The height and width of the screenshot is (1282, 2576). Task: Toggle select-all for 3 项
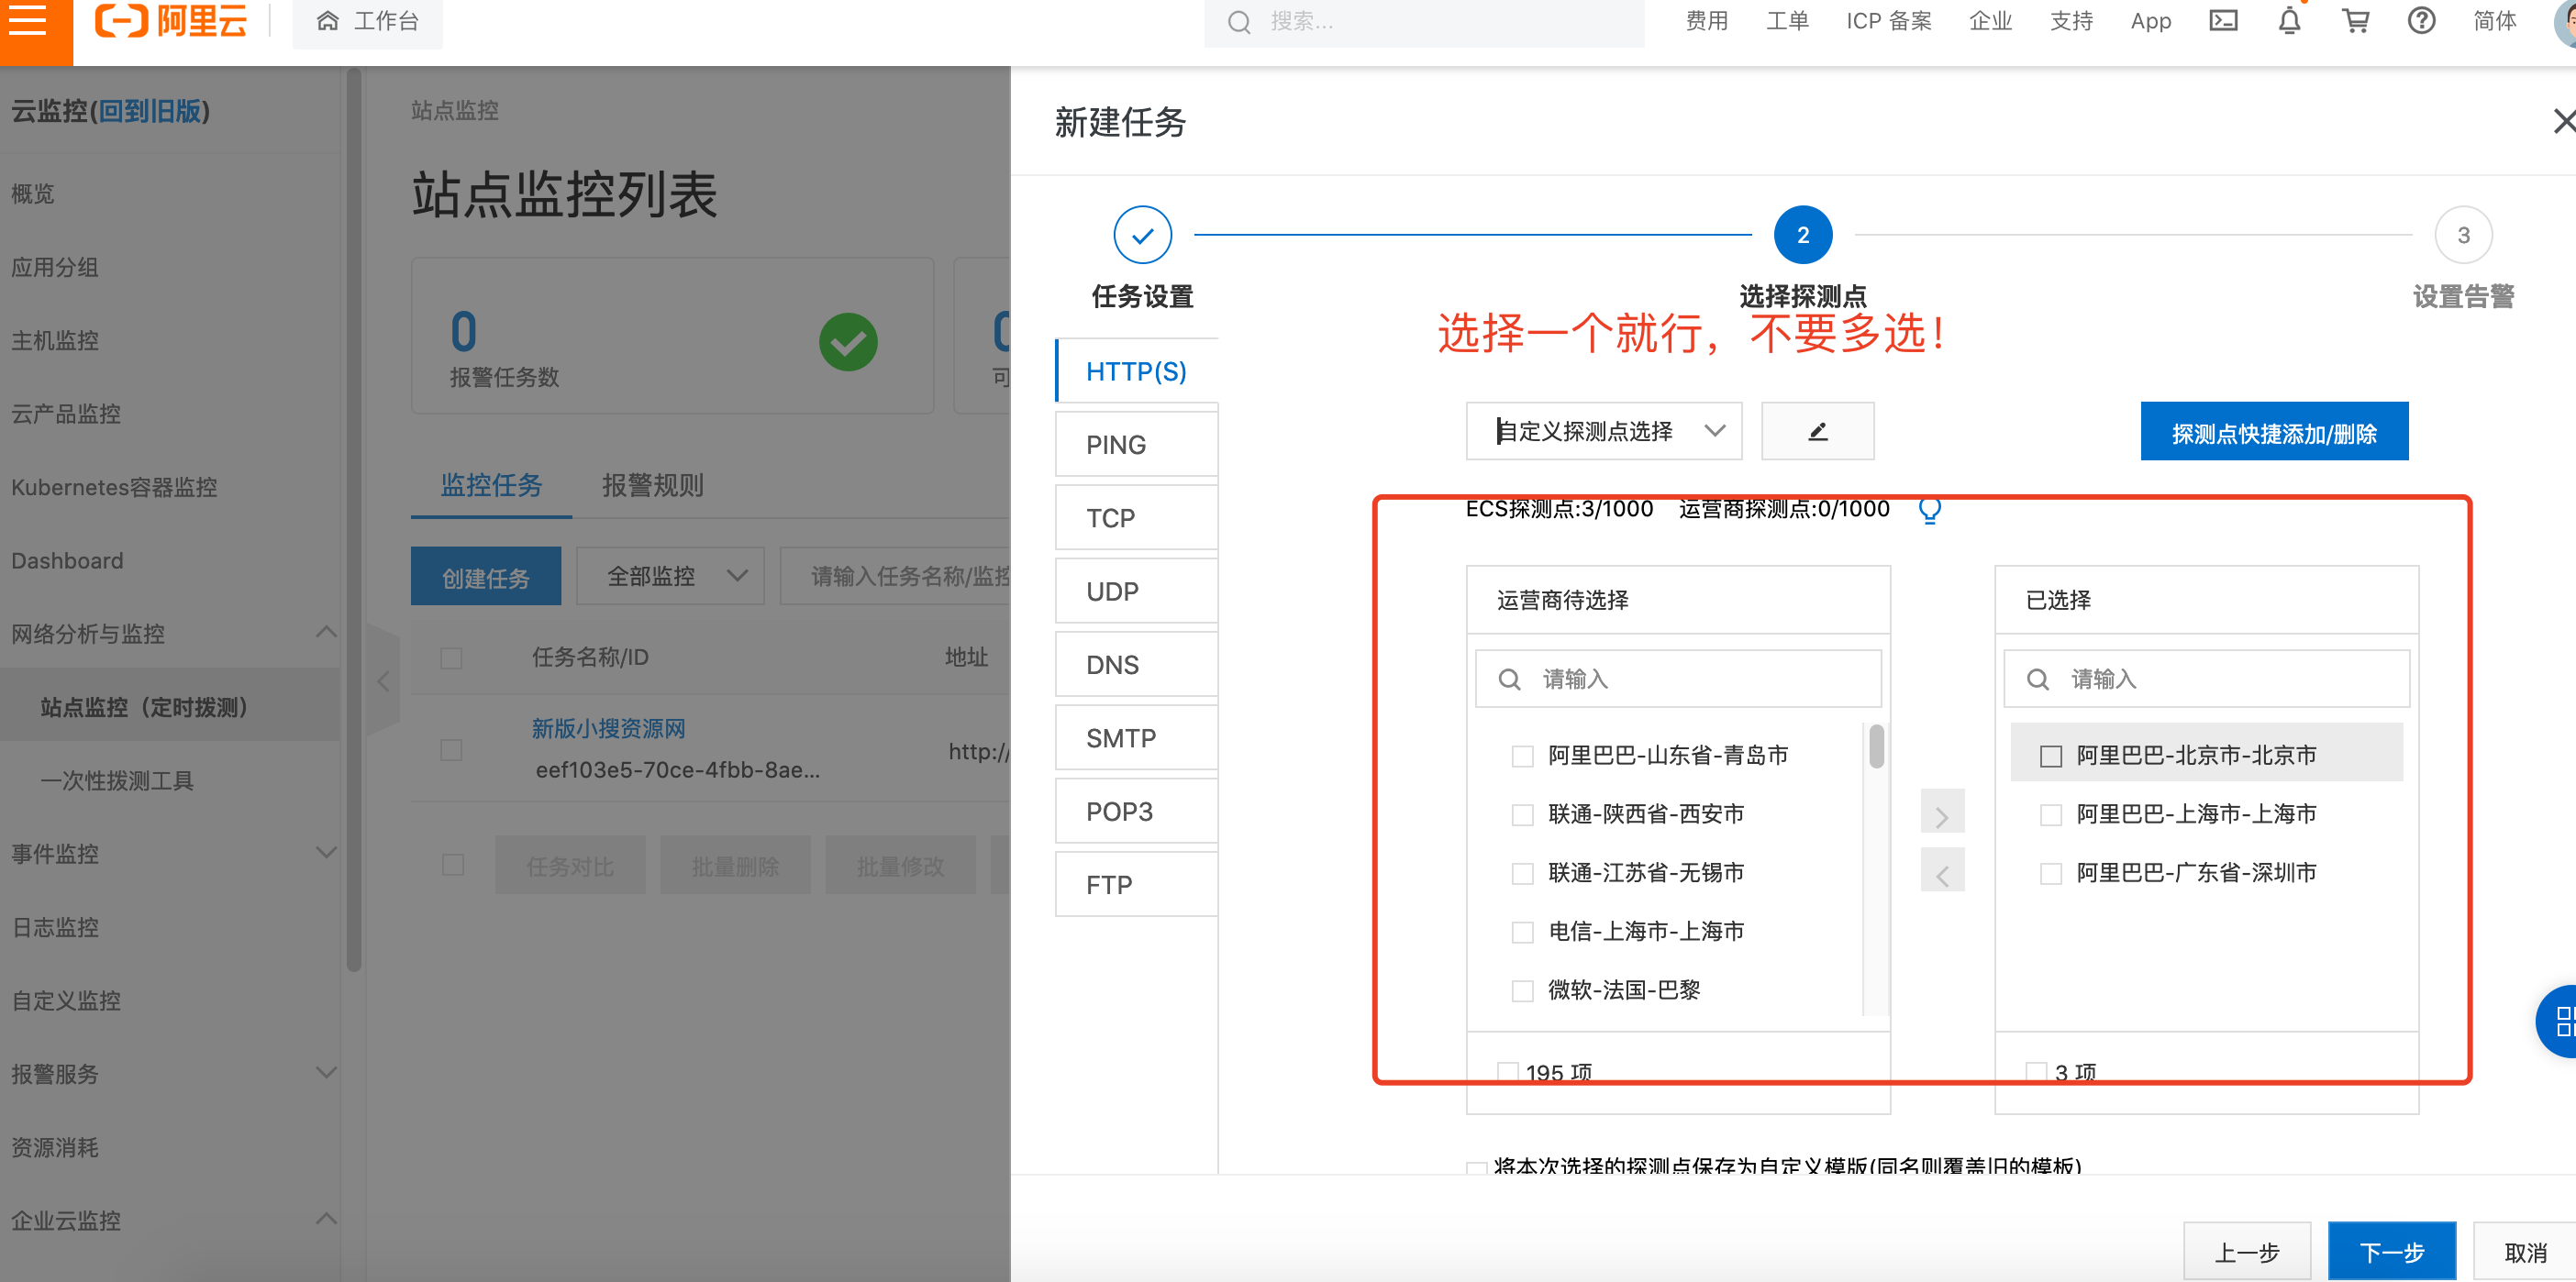pos(2035,1072)
